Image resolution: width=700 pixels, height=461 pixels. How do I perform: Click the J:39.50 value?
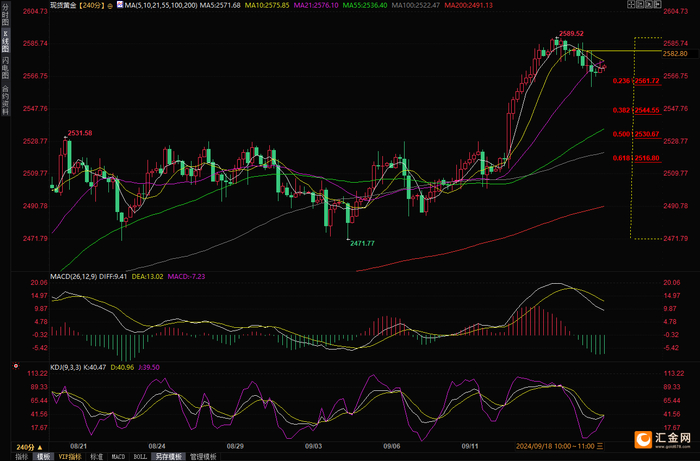(149, 367)
